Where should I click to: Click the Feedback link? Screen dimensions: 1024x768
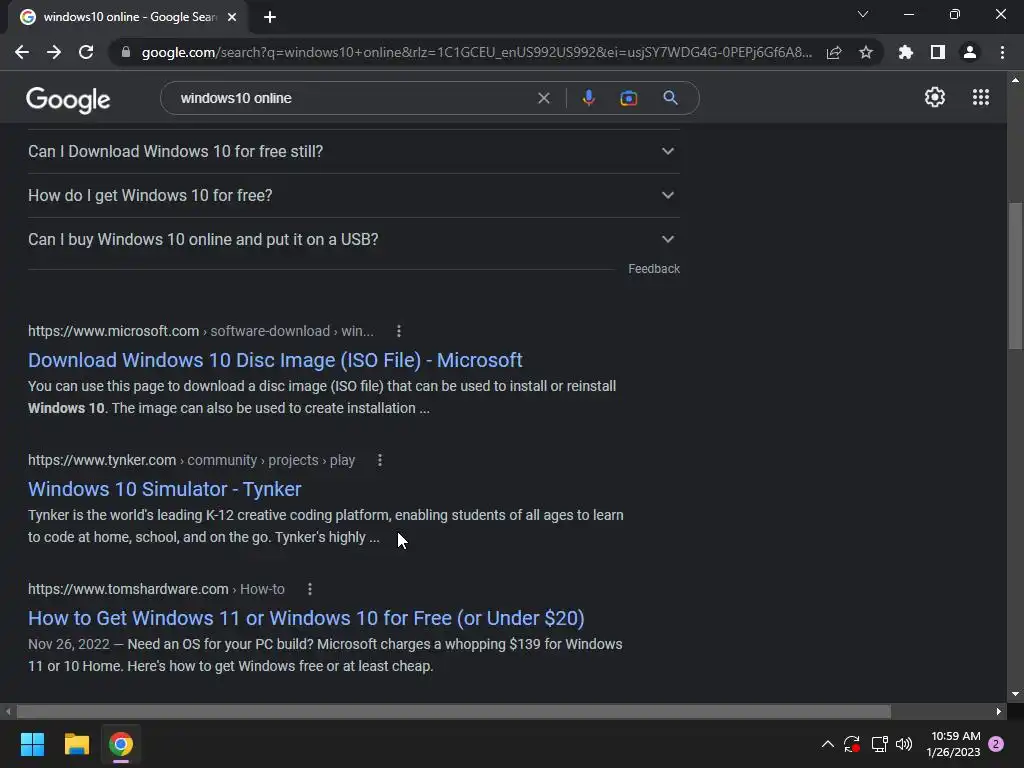pos(654,269)
